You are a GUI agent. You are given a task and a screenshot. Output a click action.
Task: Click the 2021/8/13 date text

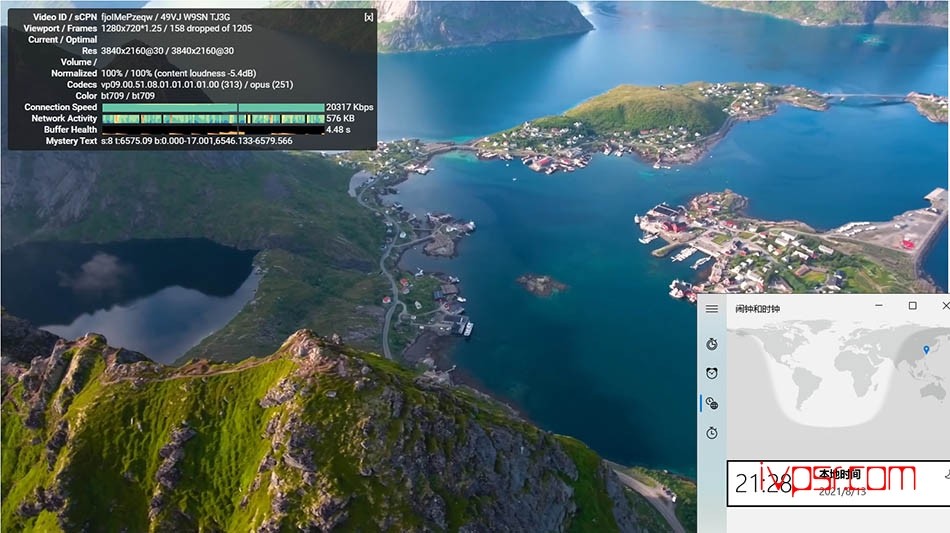click(x=842, y=492)
